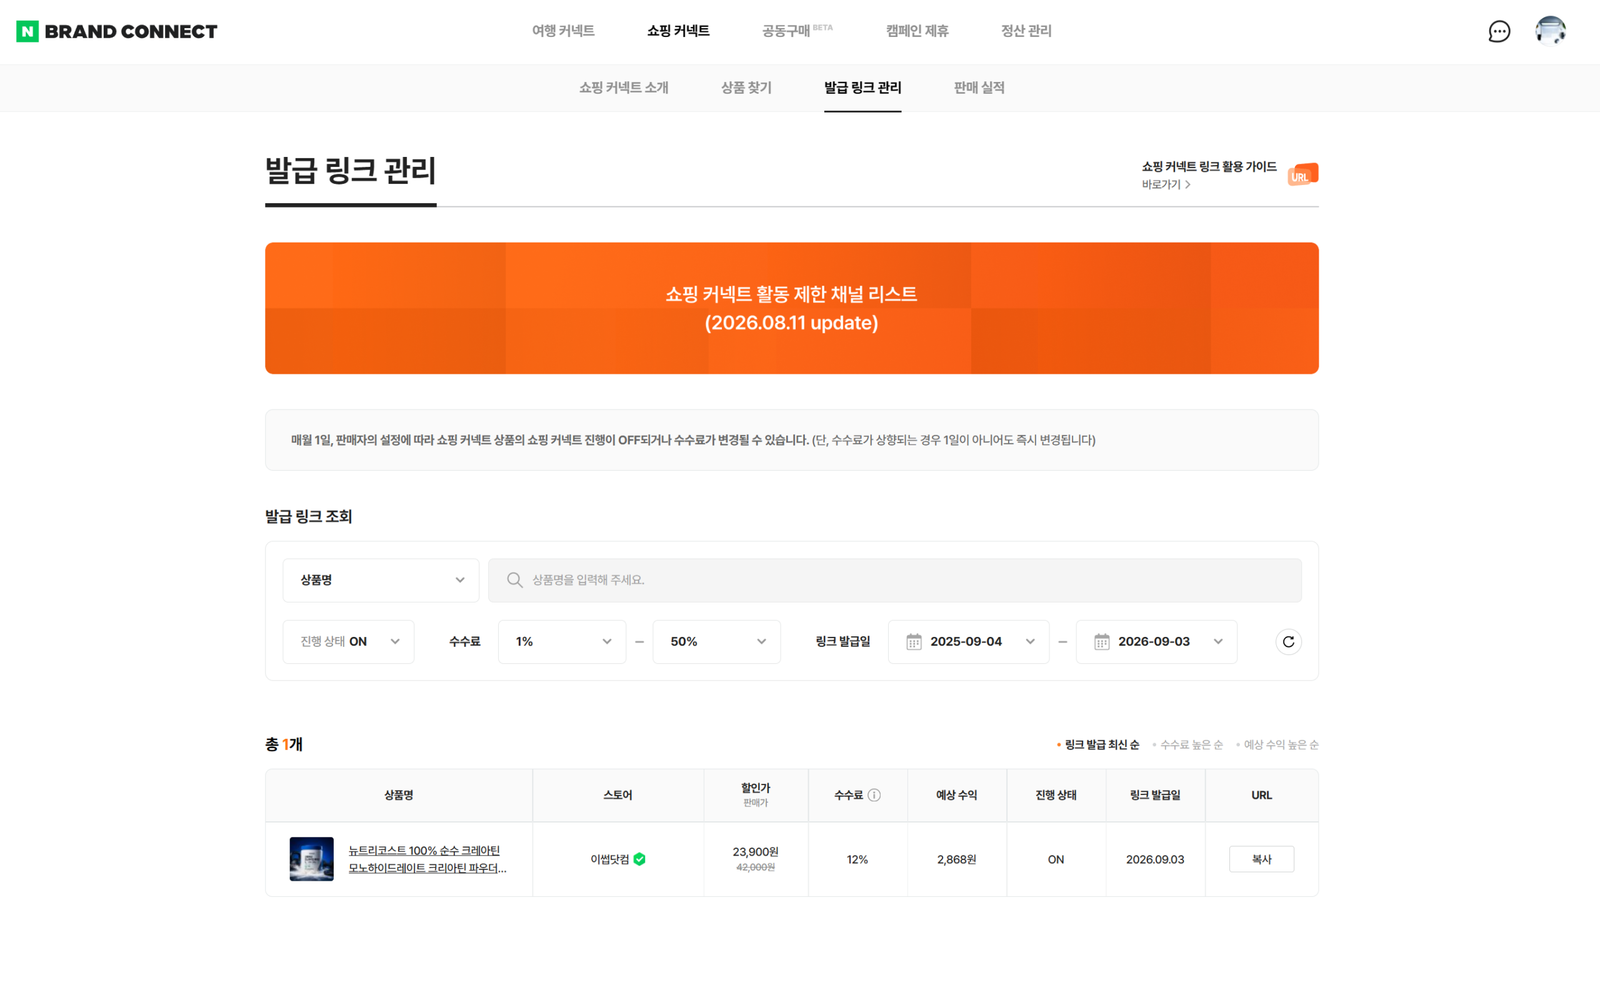Viewport: 1600px width, 997px height.
Task: Click the 2026.09.03 issue date cell
Action: [x=1155, y=859]
